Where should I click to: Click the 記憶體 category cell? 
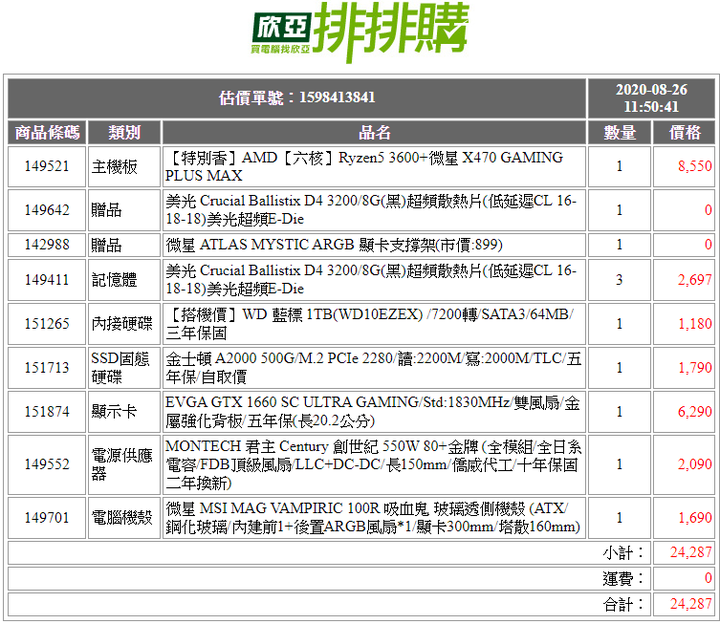pos(124,280)
